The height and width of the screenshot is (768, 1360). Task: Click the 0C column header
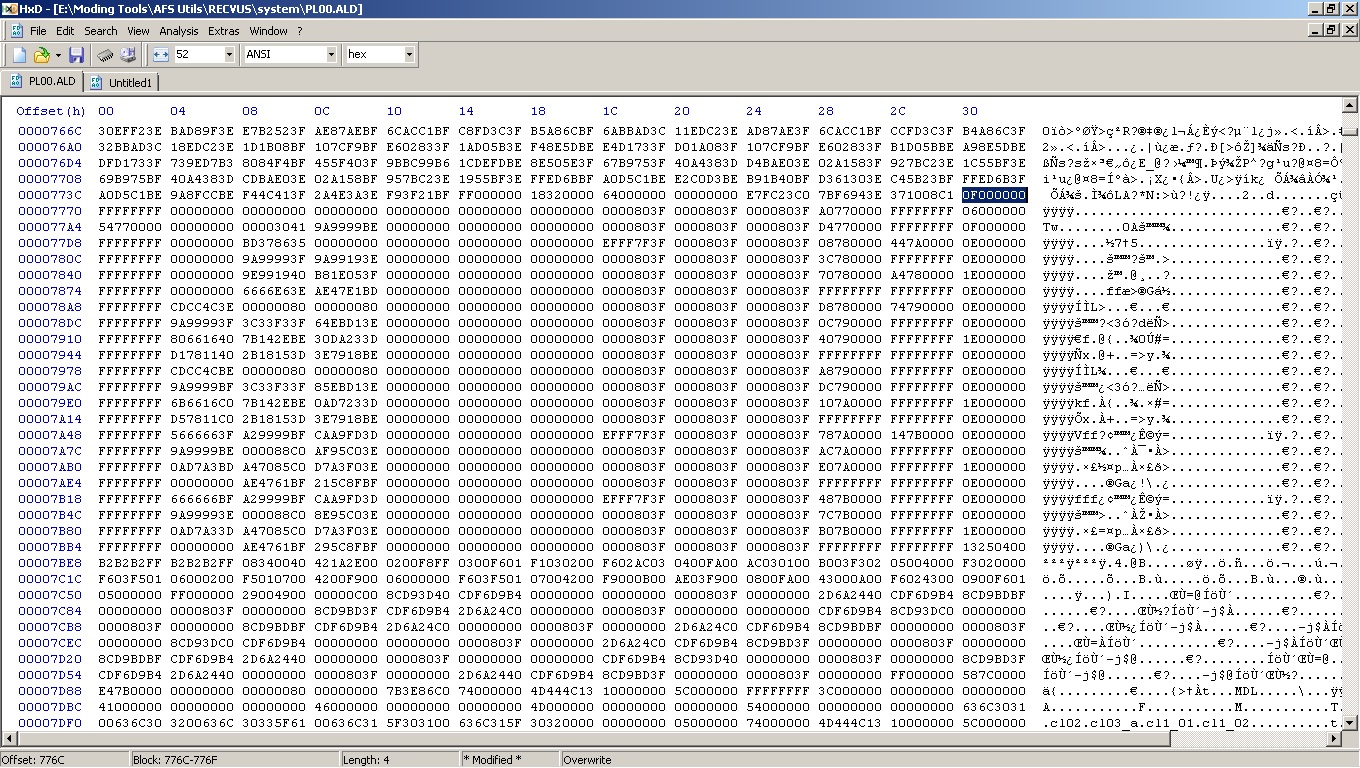pos(322,111)
